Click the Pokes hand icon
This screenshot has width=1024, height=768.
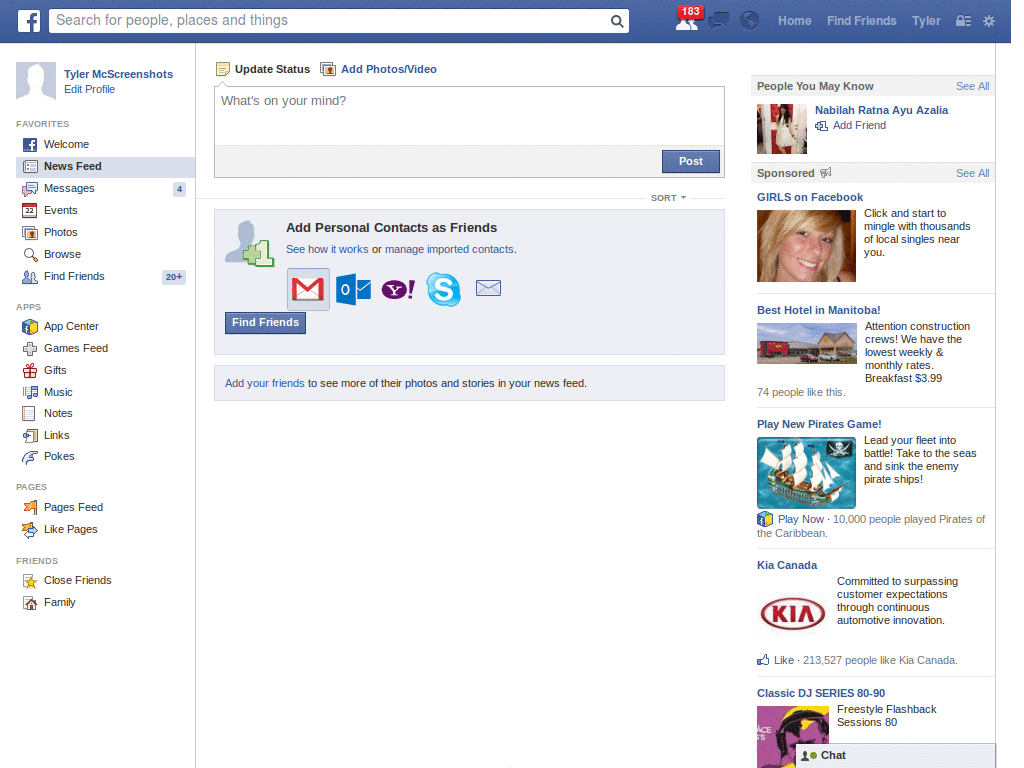tap(29, 457)
